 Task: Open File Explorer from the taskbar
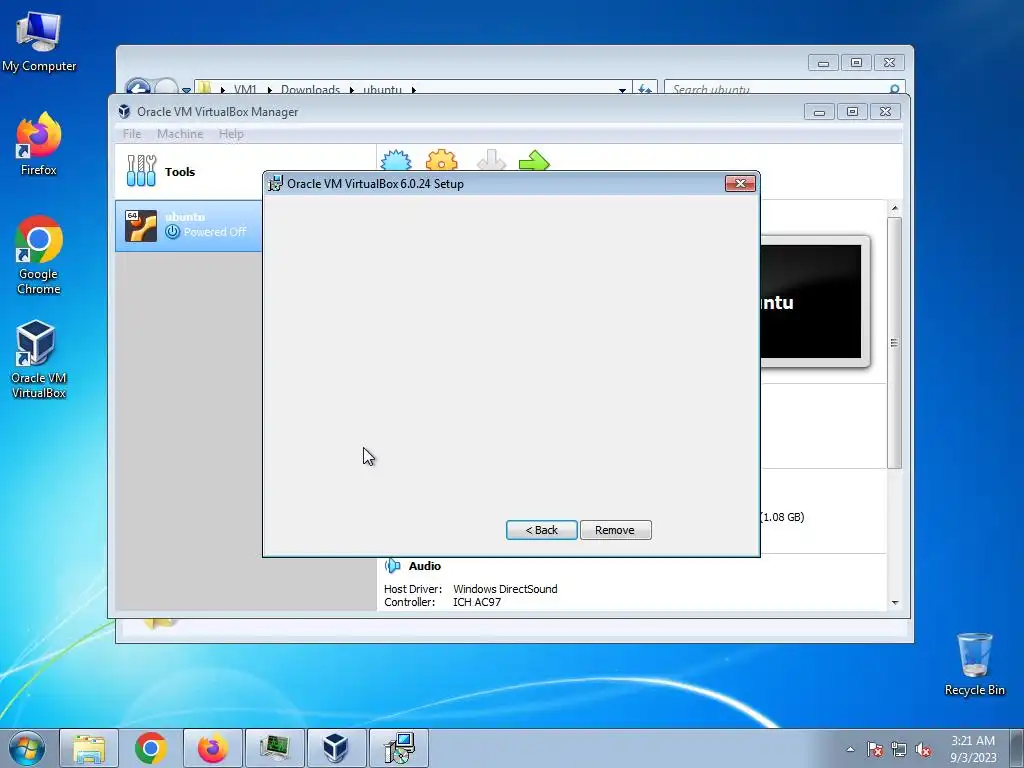tap(89, 748)
